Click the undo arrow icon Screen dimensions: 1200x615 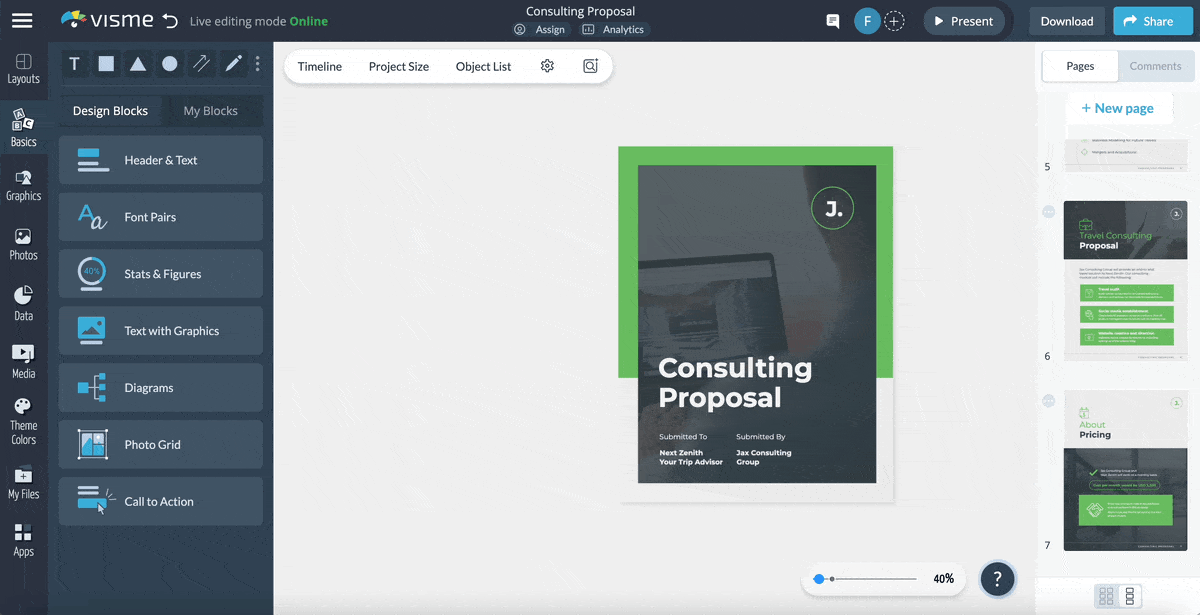[170, 21]
